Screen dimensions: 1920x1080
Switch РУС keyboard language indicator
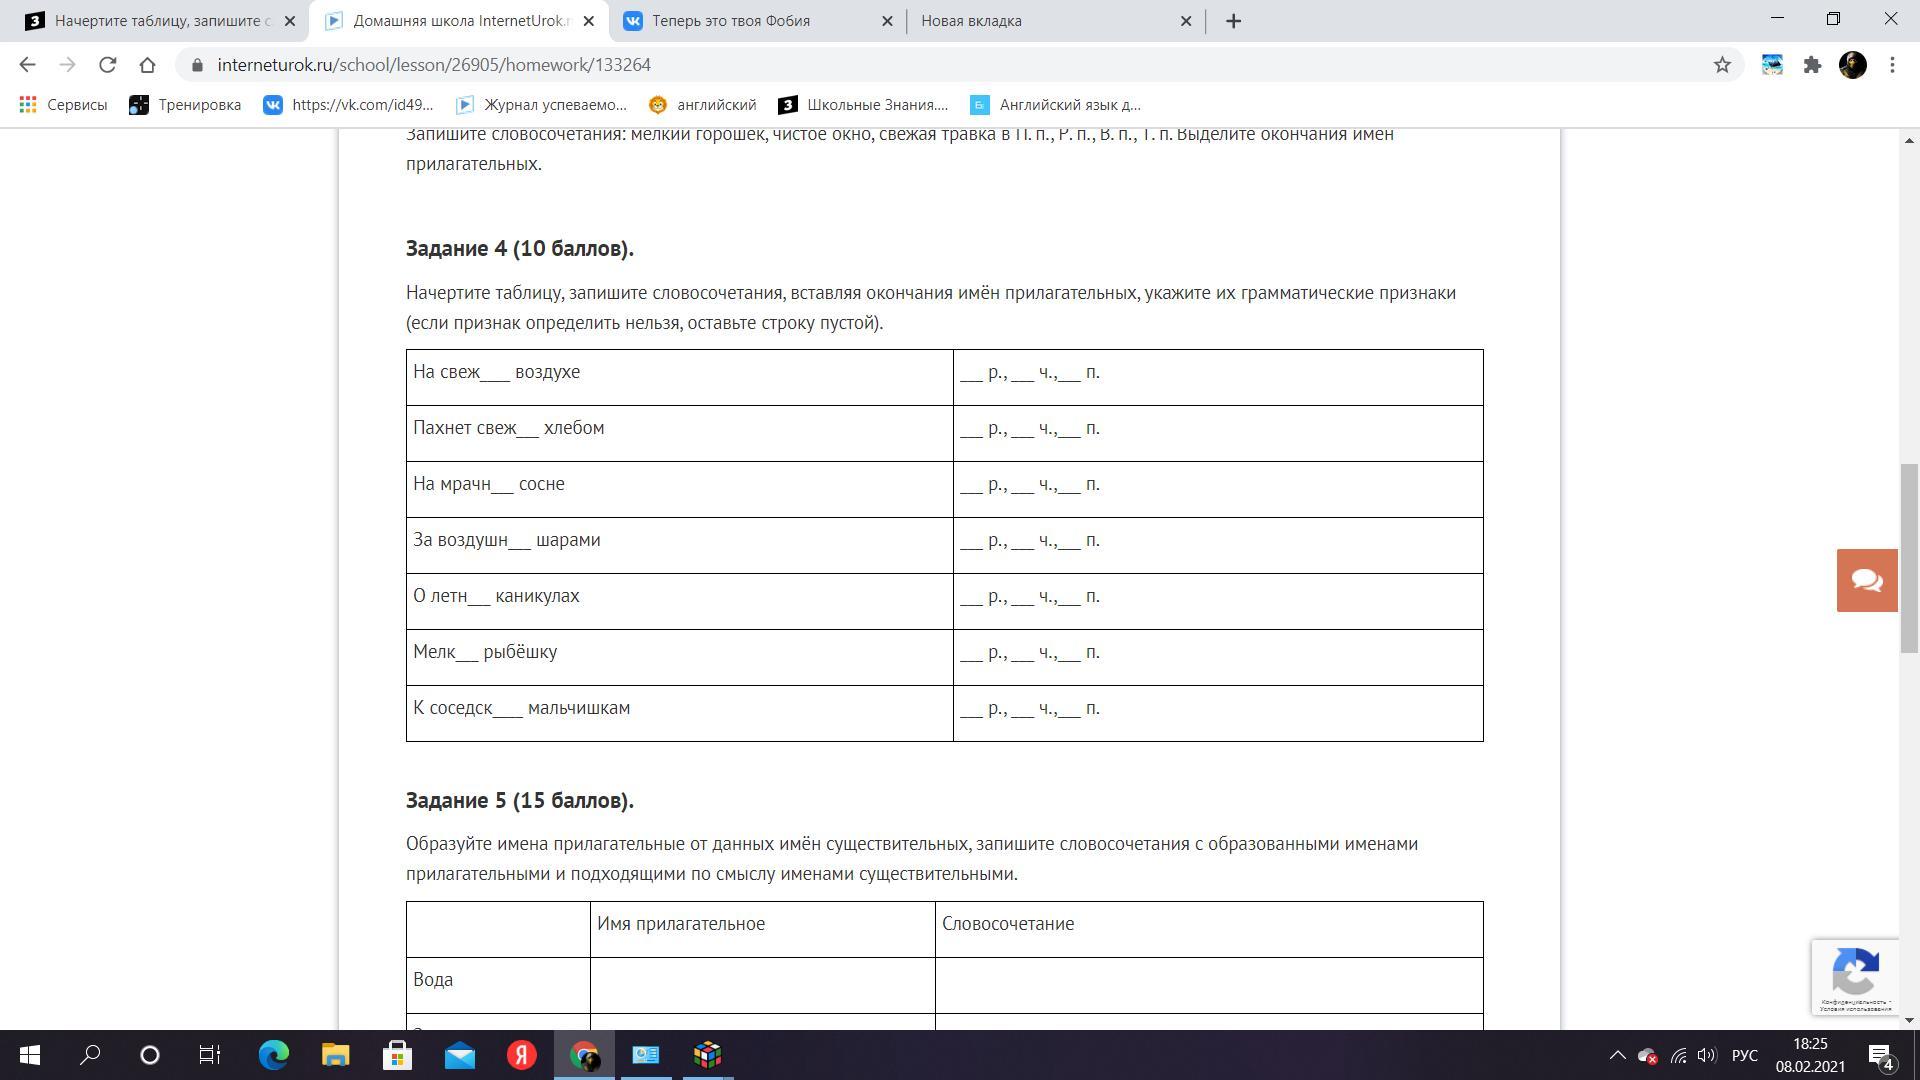[1744, 1055]
